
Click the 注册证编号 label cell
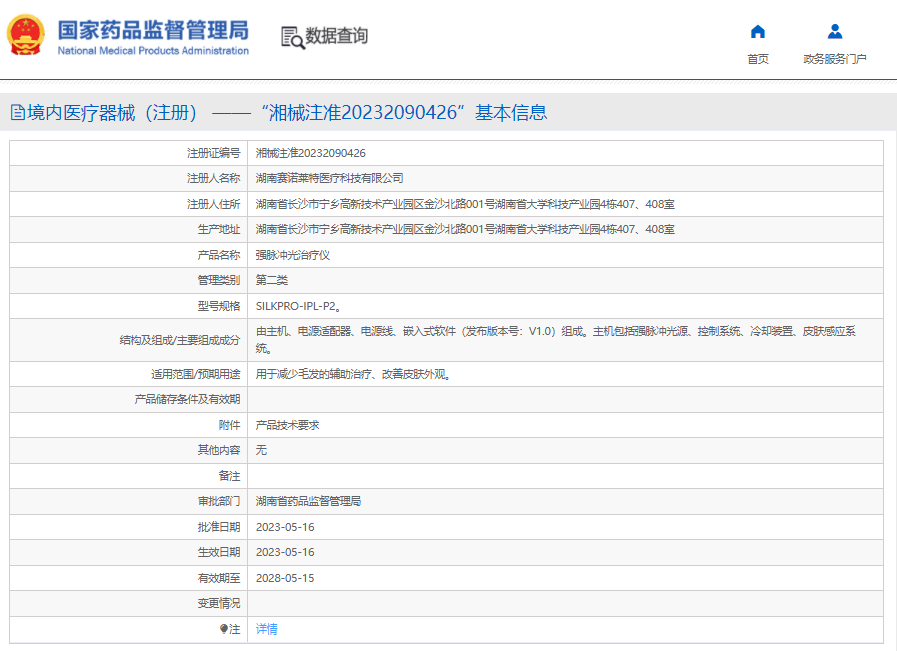128,153
